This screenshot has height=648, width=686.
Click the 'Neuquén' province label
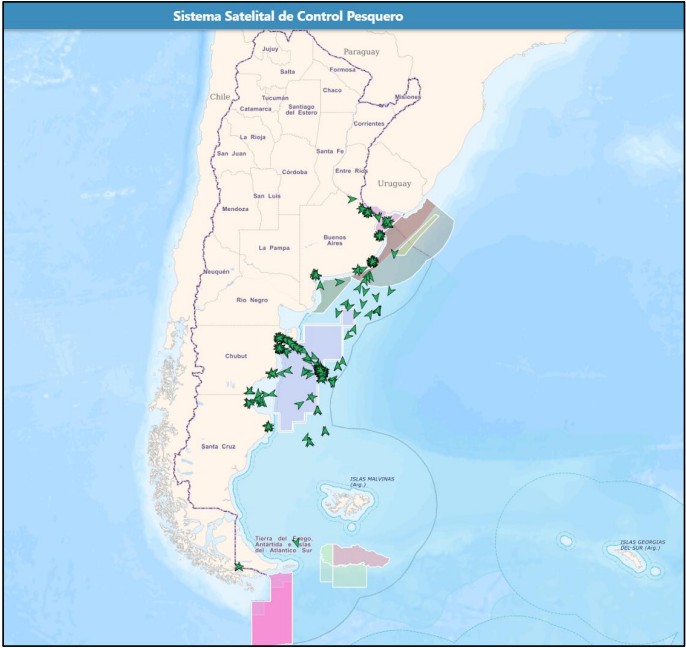(x=216, y=272)
